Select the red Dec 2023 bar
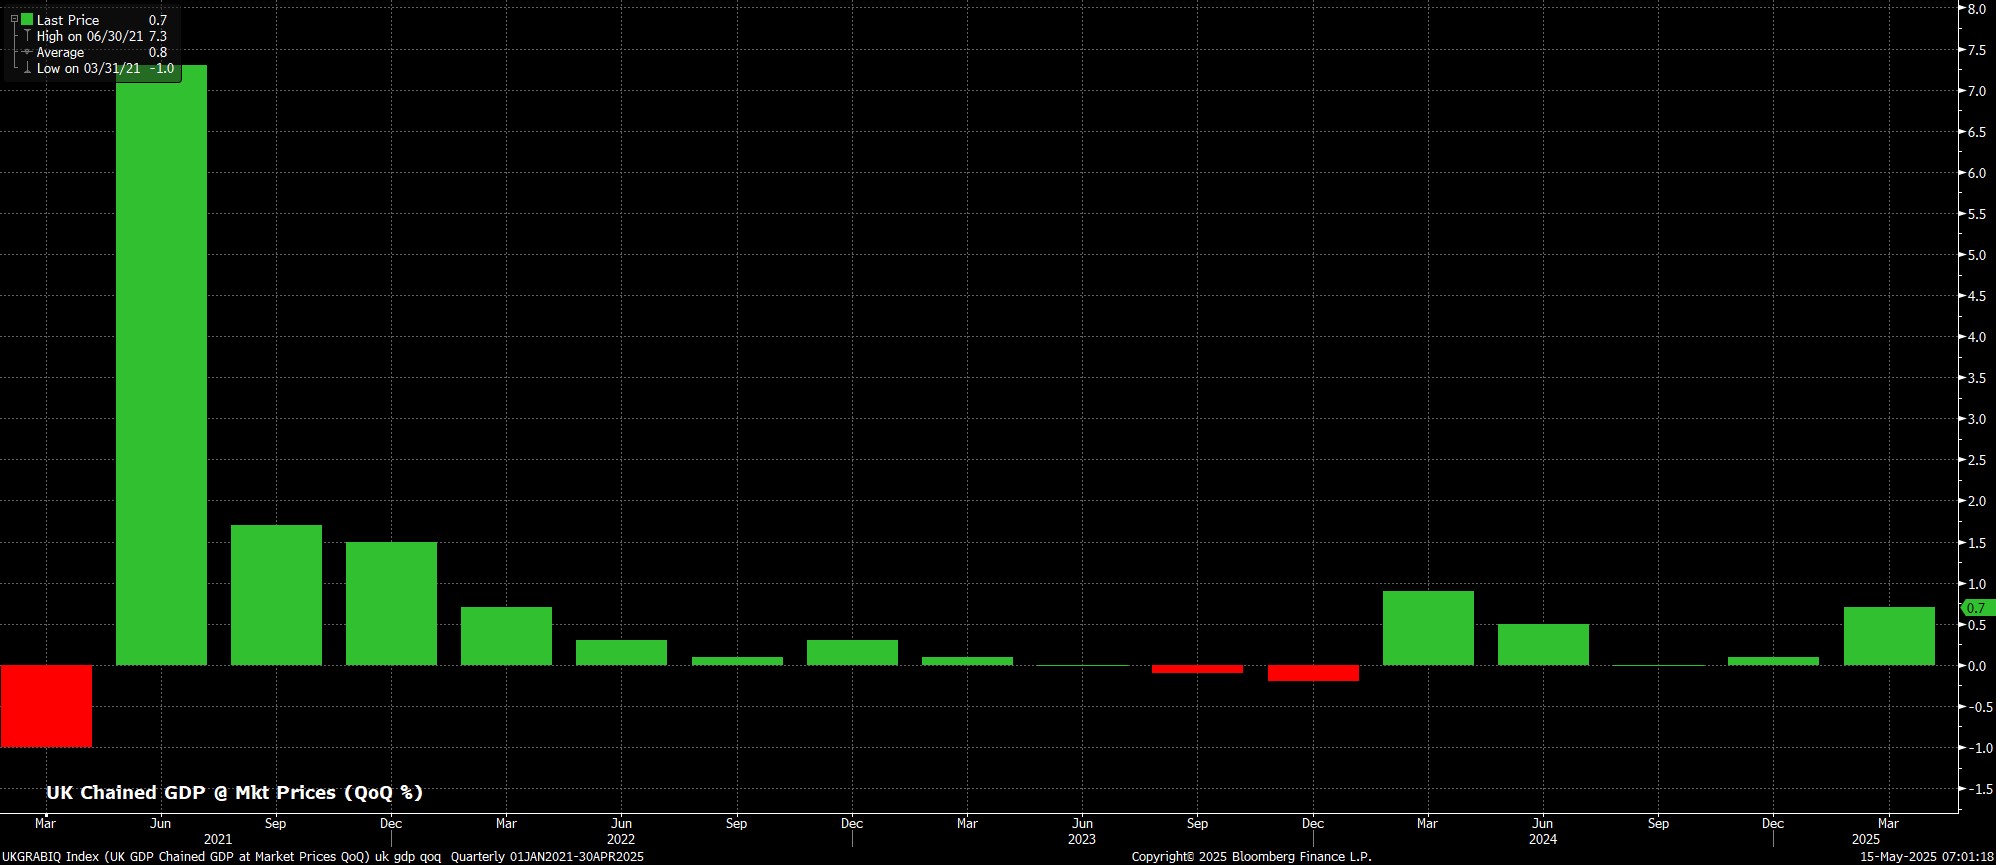This screenshot has width=1996, height=865. [1313, 673]
